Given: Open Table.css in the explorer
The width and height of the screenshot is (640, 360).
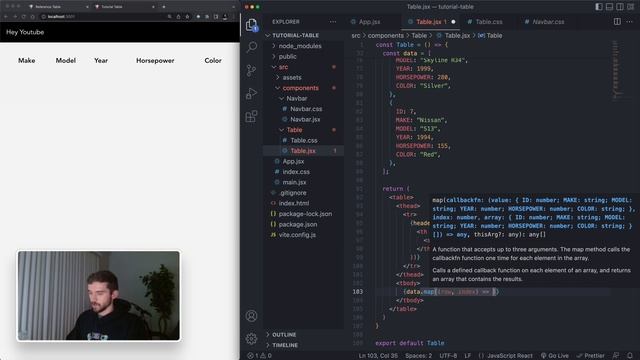Looking at the screenshot, I should point(304,140).
